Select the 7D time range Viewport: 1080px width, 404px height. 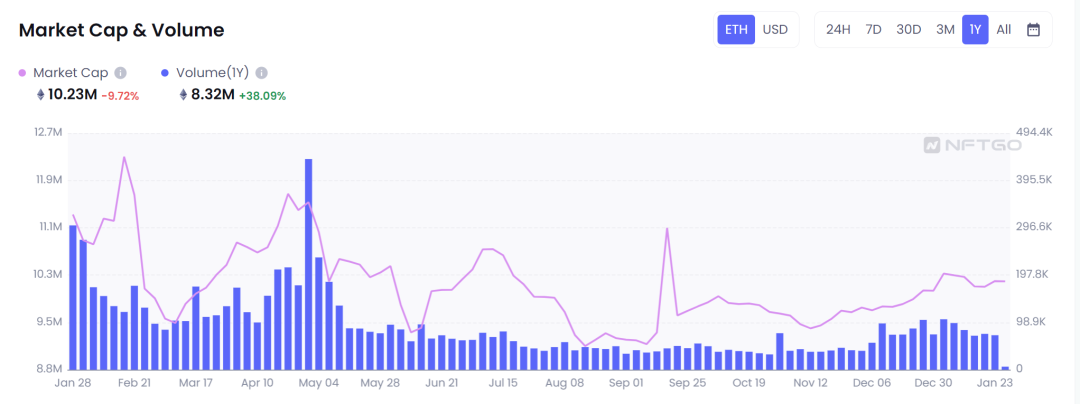(873, 29)
